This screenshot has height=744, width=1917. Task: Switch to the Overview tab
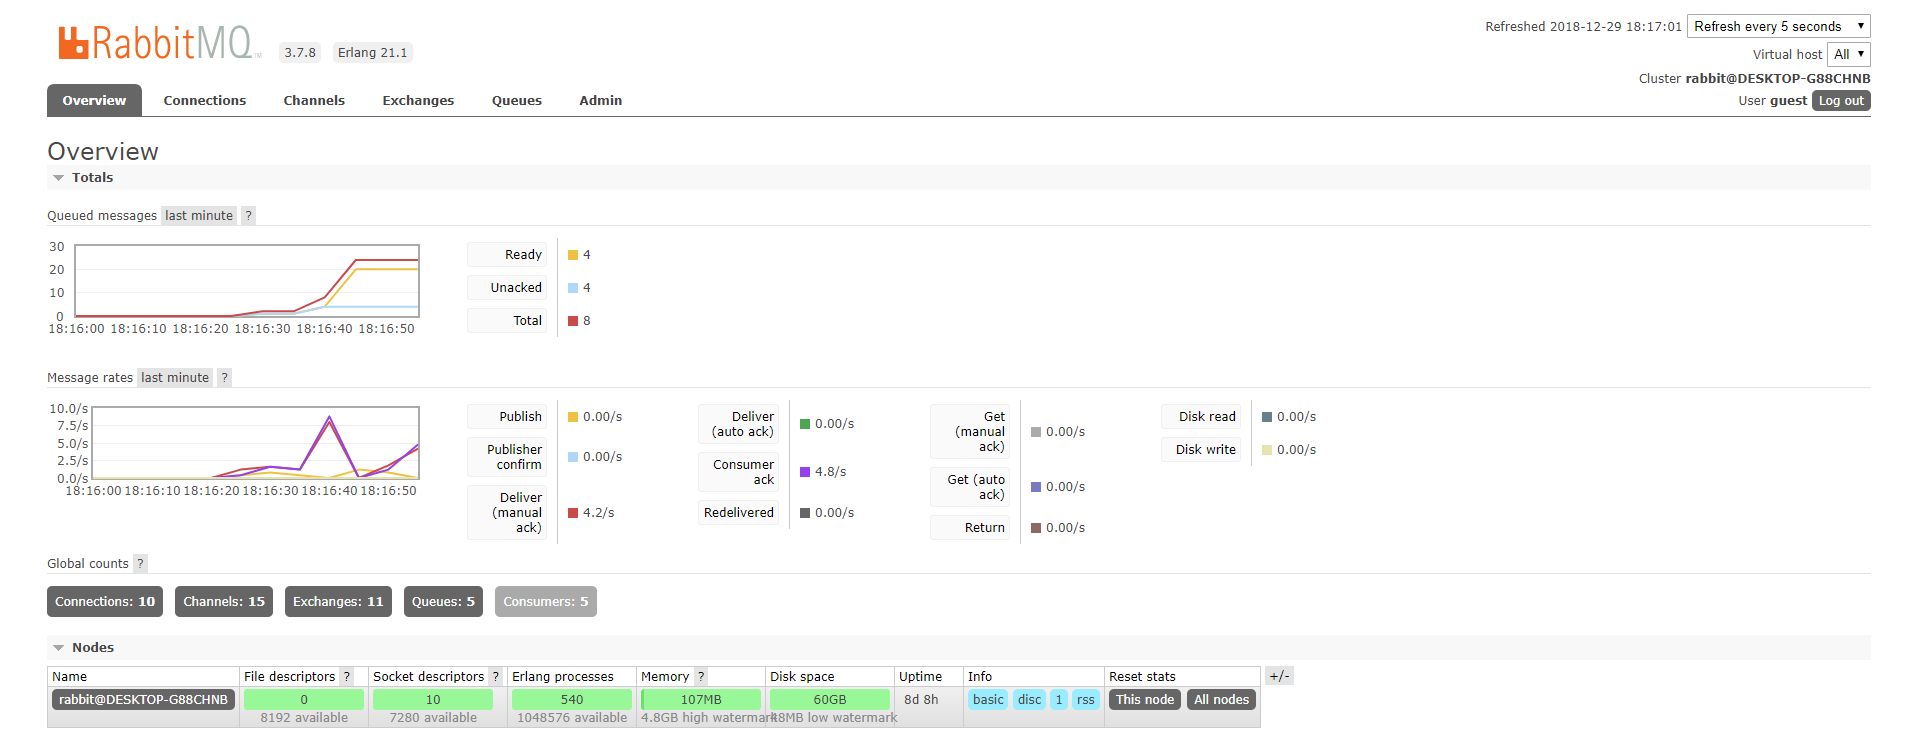tap(94, 100)
